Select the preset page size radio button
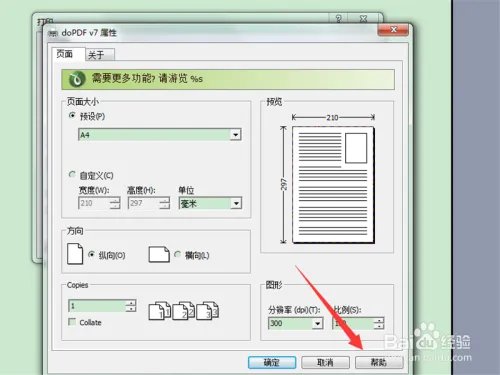 click(x=72, y=115)
